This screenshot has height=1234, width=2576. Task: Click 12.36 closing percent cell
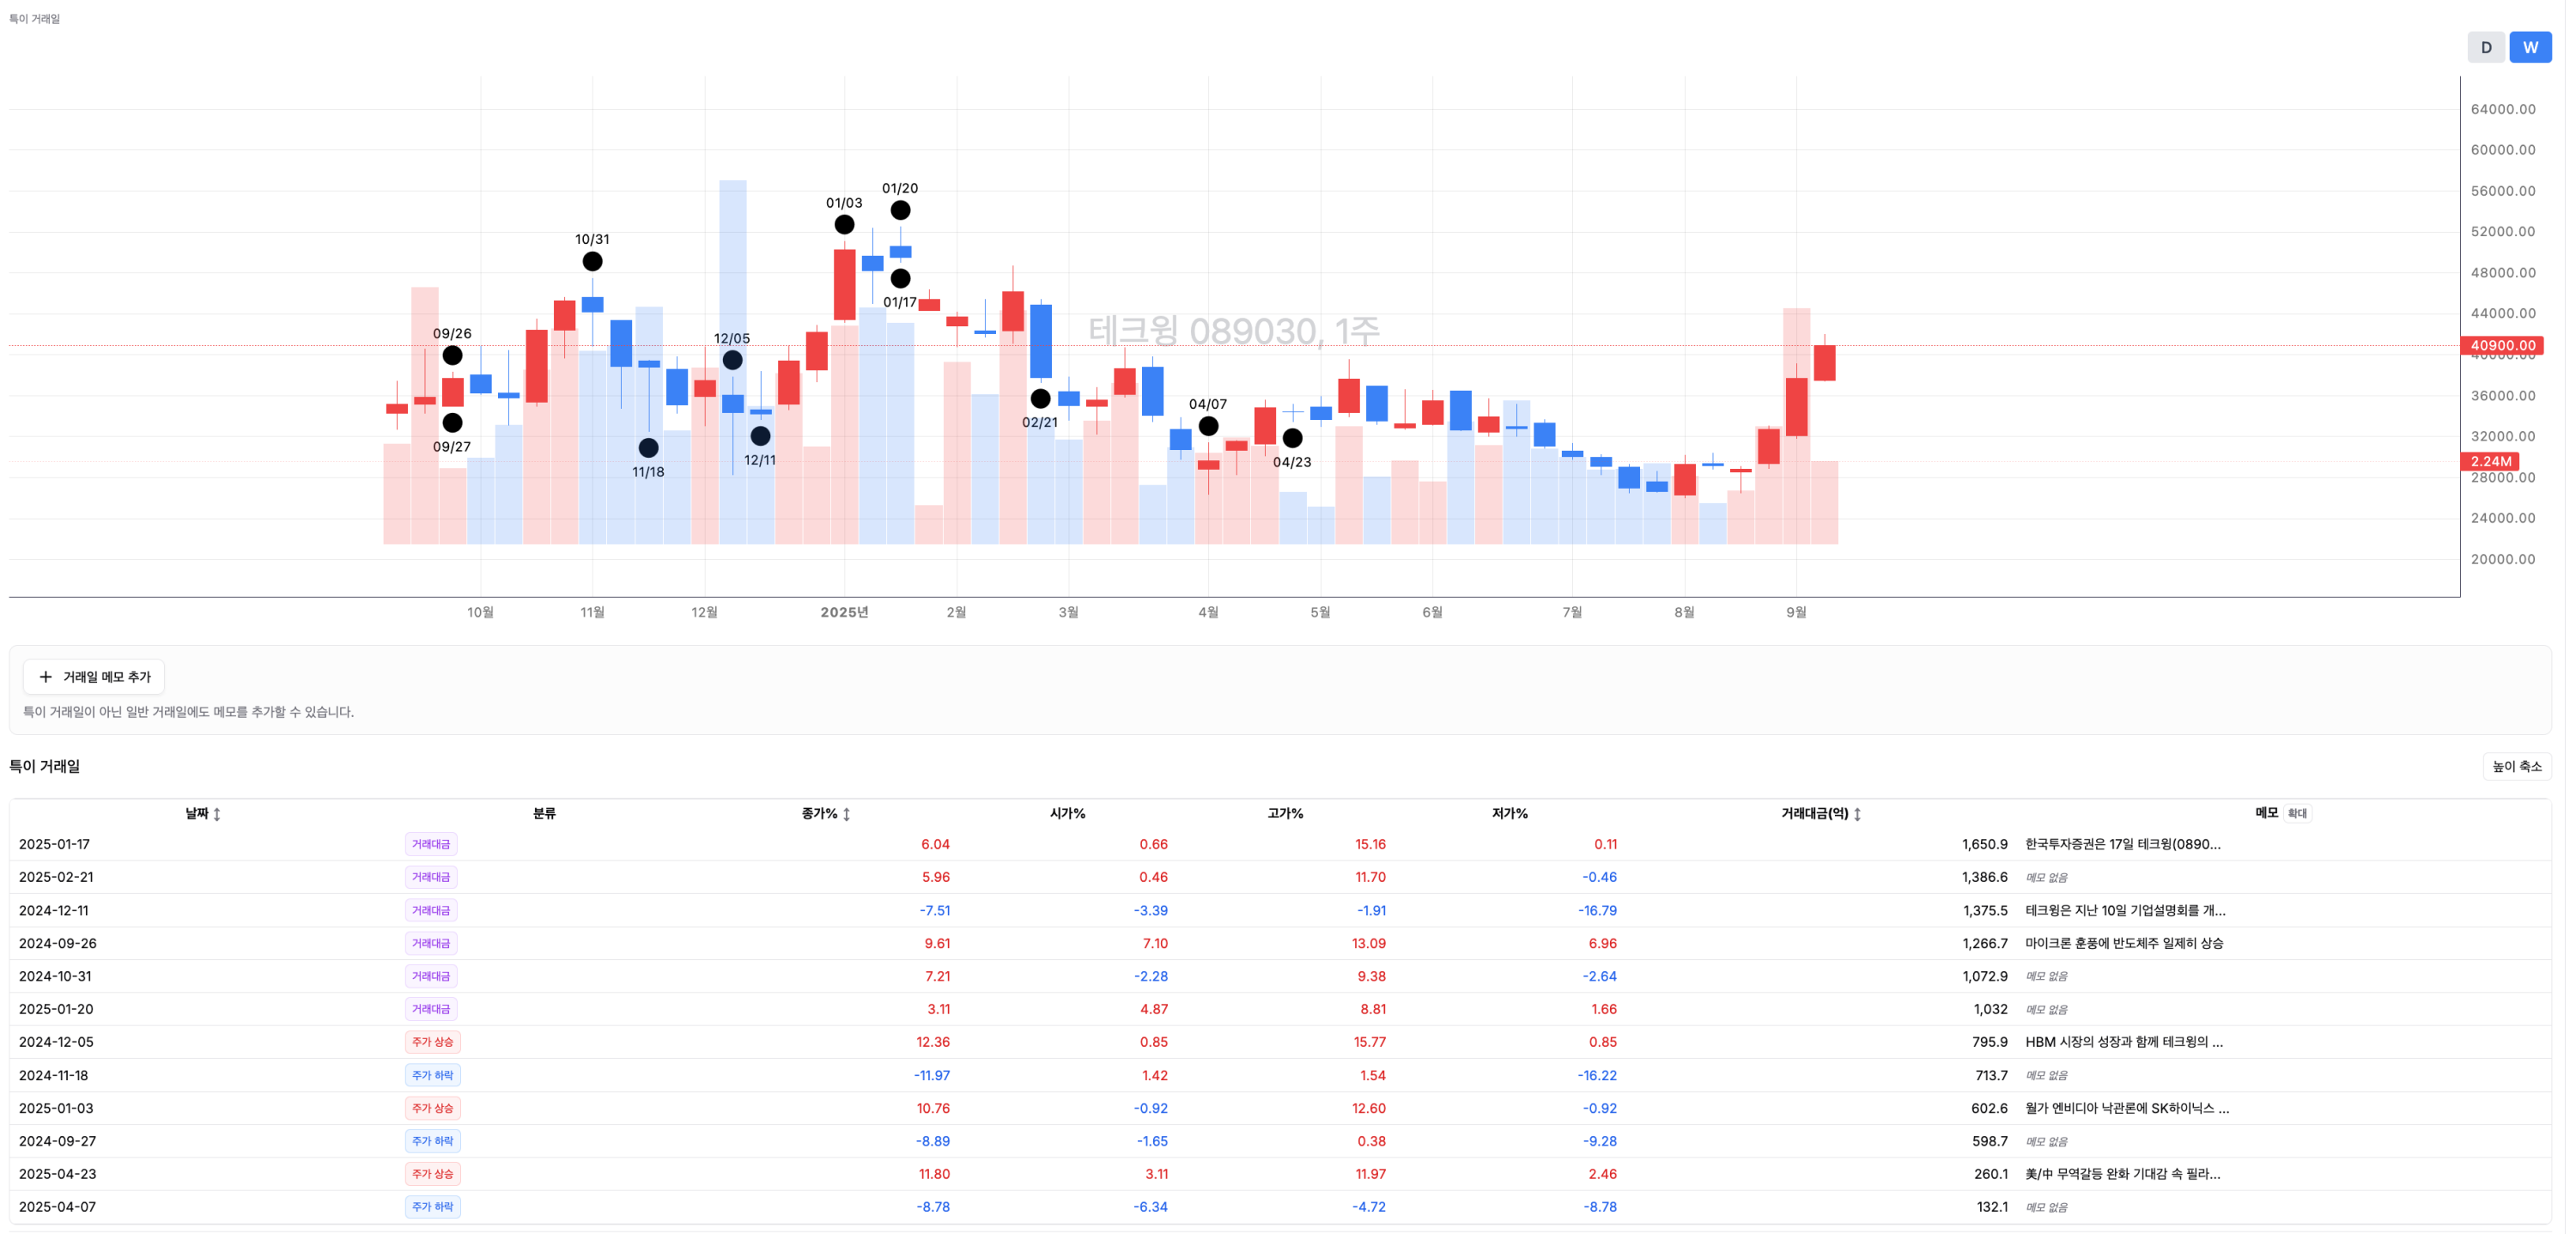[933, 1042]
